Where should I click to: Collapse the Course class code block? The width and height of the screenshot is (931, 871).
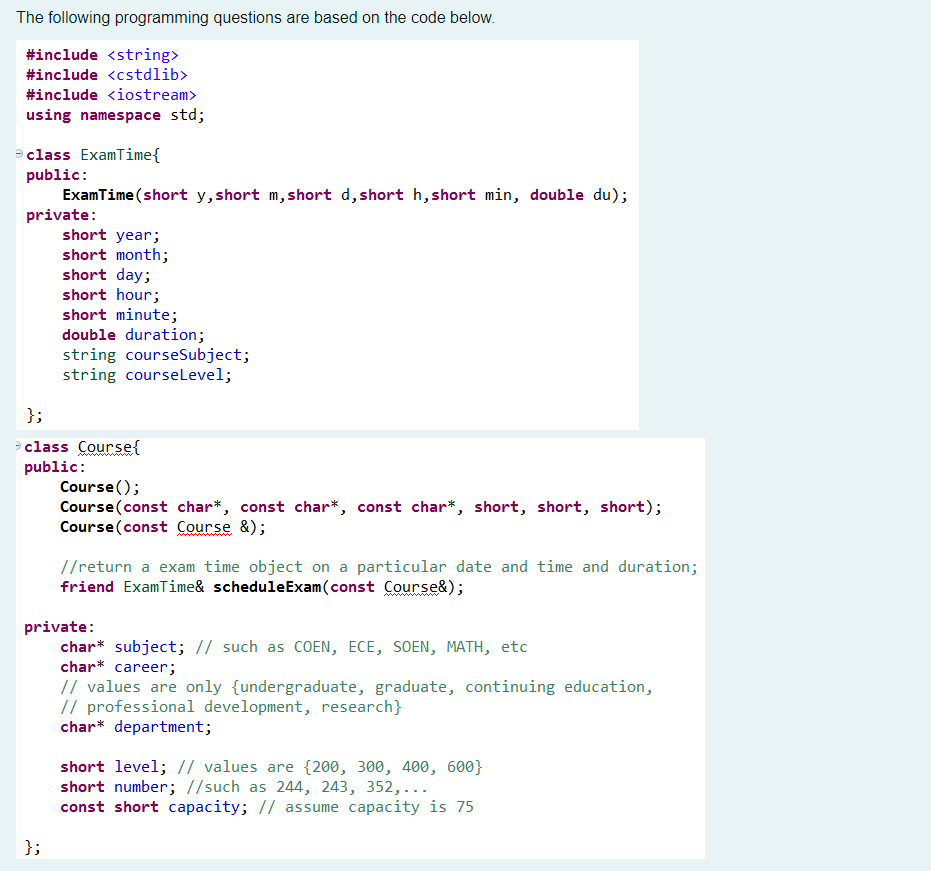16,446
